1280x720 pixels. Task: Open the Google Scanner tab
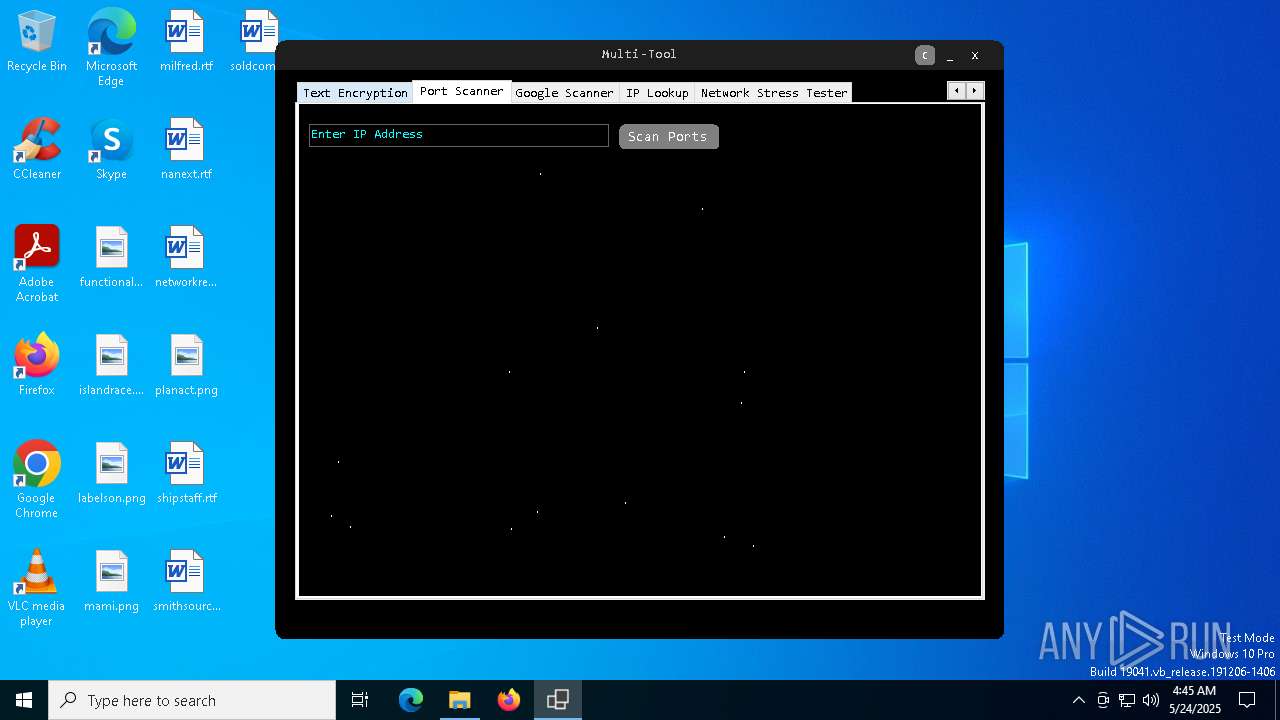tap(564, 93)
